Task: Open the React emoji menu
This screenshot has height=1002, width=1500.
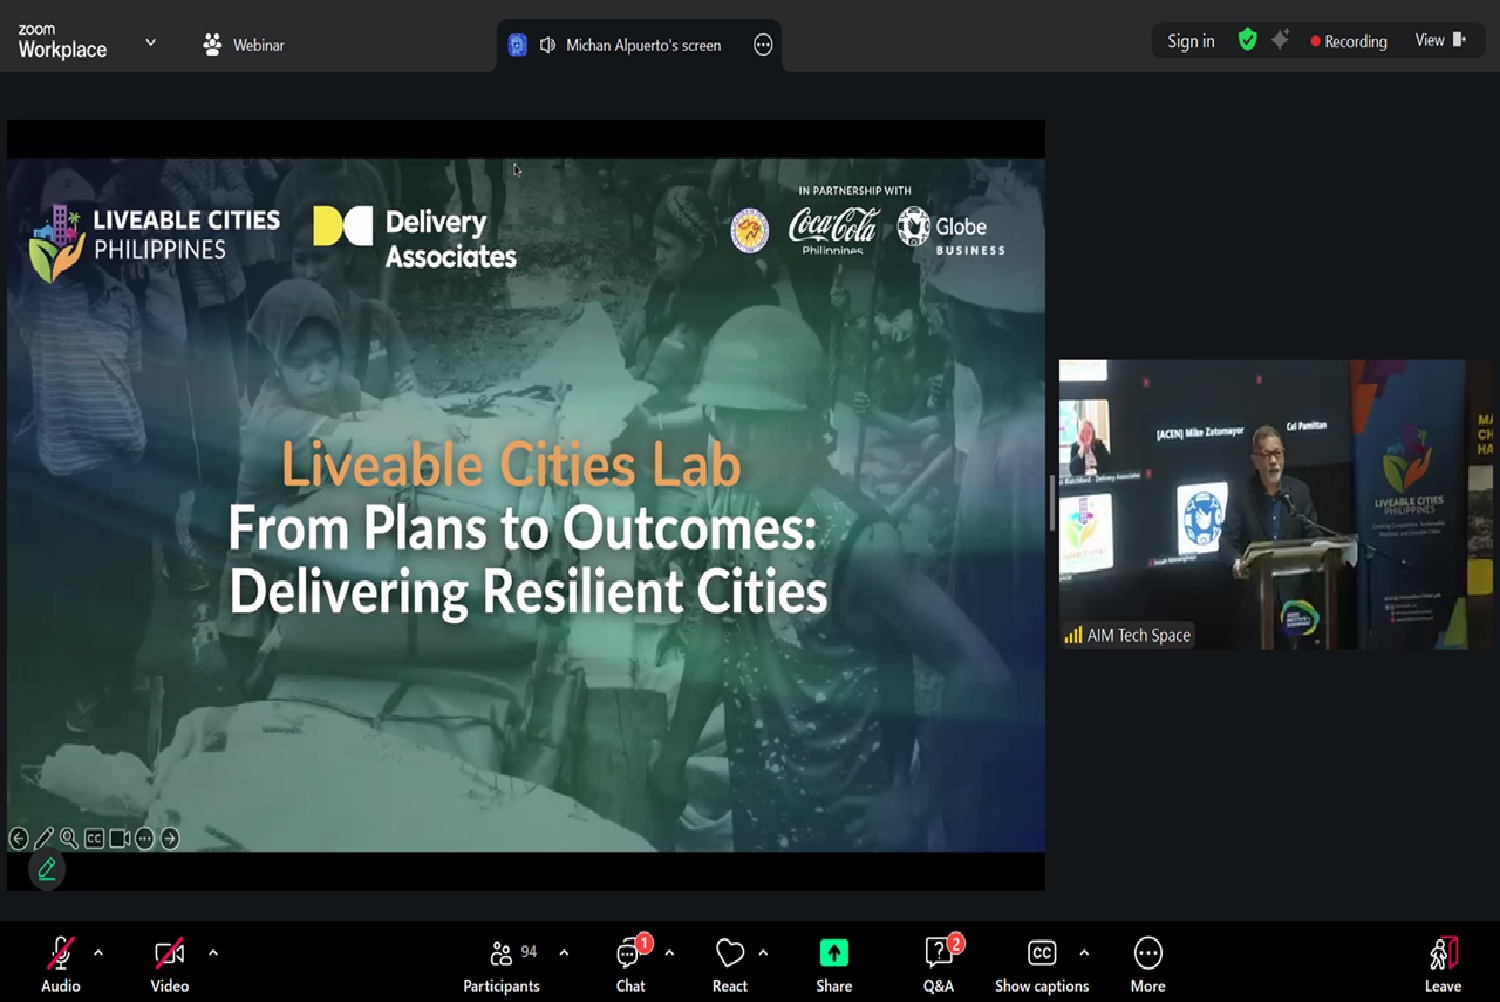Action: (730, 954)
